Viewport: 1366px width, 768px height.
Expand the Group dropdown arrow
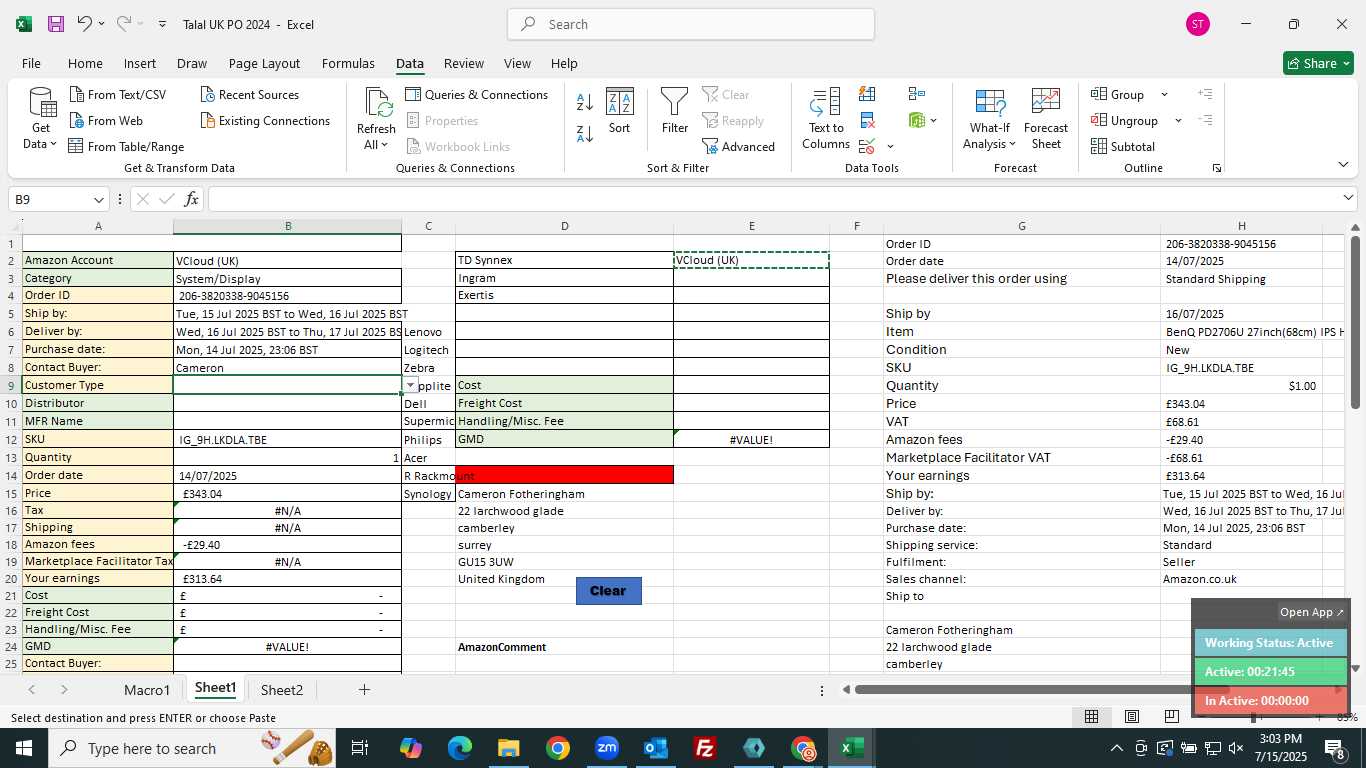(x=1164, y=94)
